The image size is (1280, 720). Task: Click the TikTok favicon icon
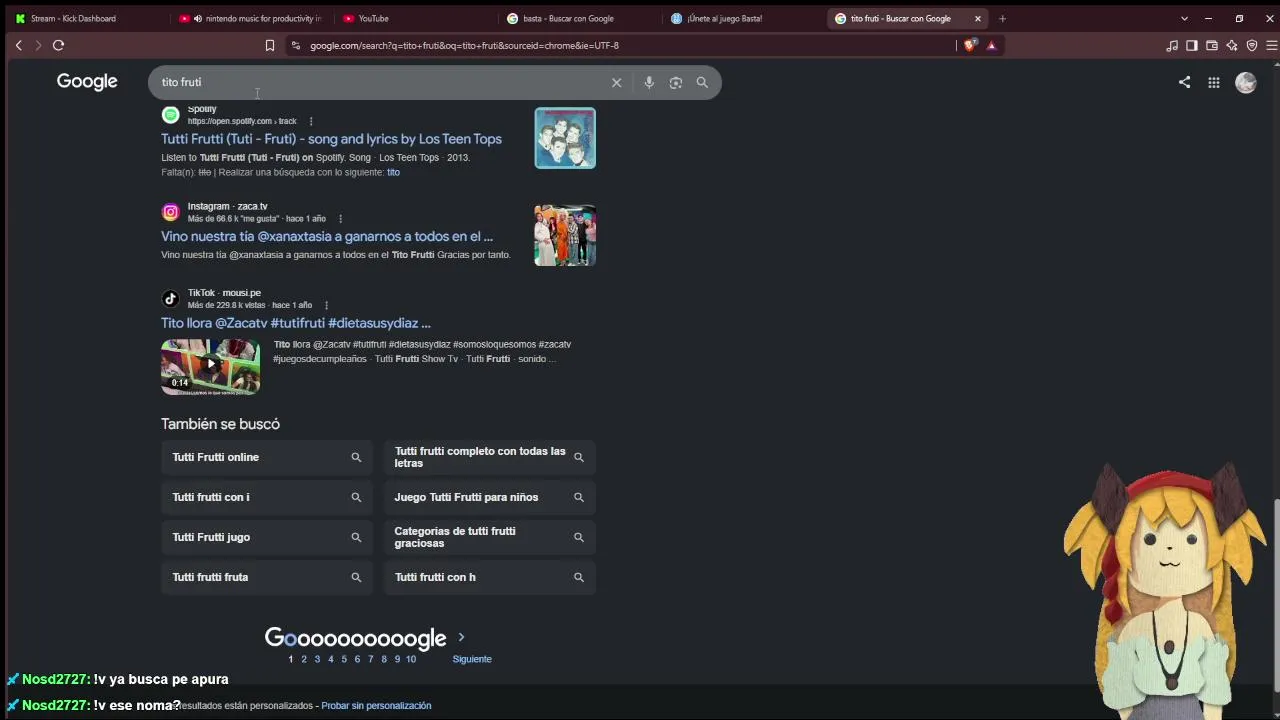(x=170, y=299)
